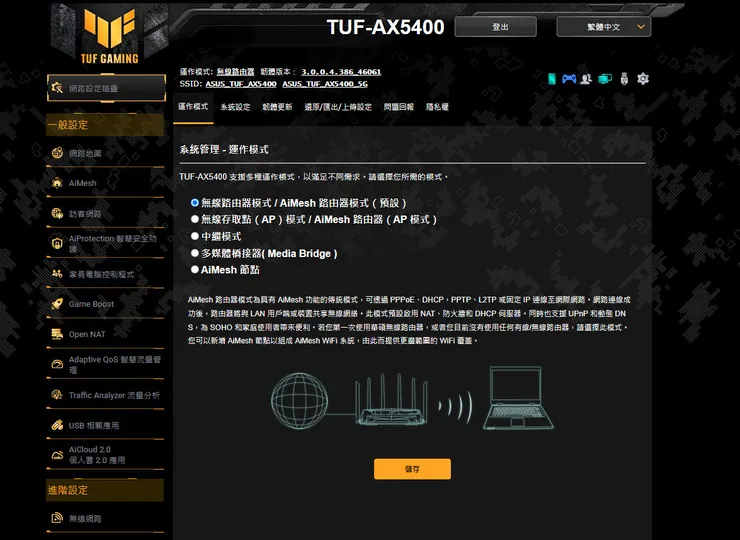Open the 網路設定精靈 quick setup button
Image resolution: width=740 pixels, height=540 pixels.
pos(106,88)
